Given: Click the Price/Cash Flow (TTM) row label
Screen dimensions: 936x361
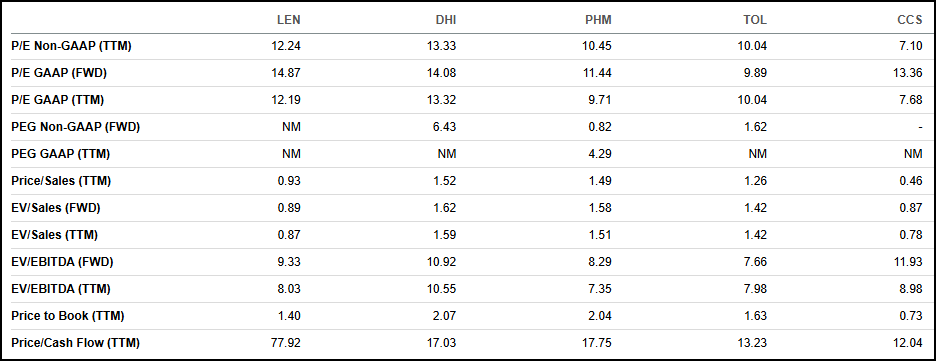Looking at the screenshot, I should coord(75,343).
